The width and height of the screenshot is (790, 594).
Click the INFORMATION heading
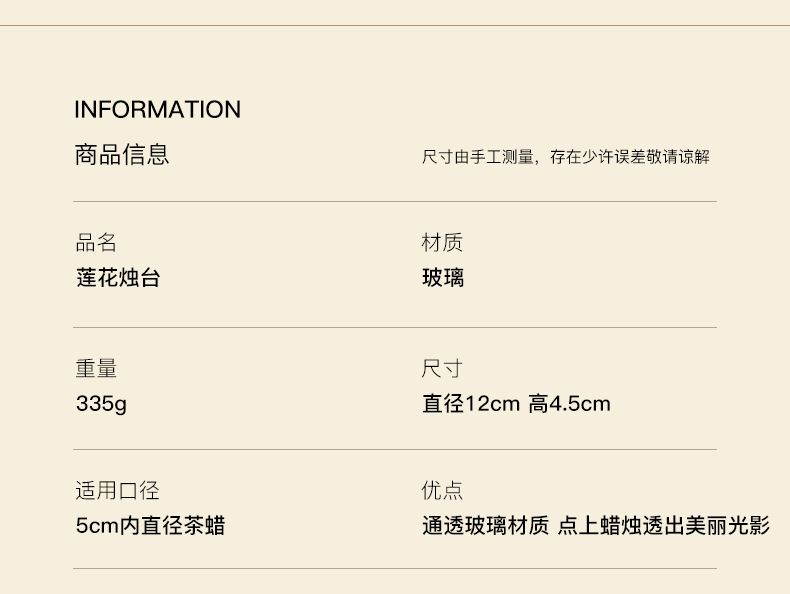coord(157,109)
